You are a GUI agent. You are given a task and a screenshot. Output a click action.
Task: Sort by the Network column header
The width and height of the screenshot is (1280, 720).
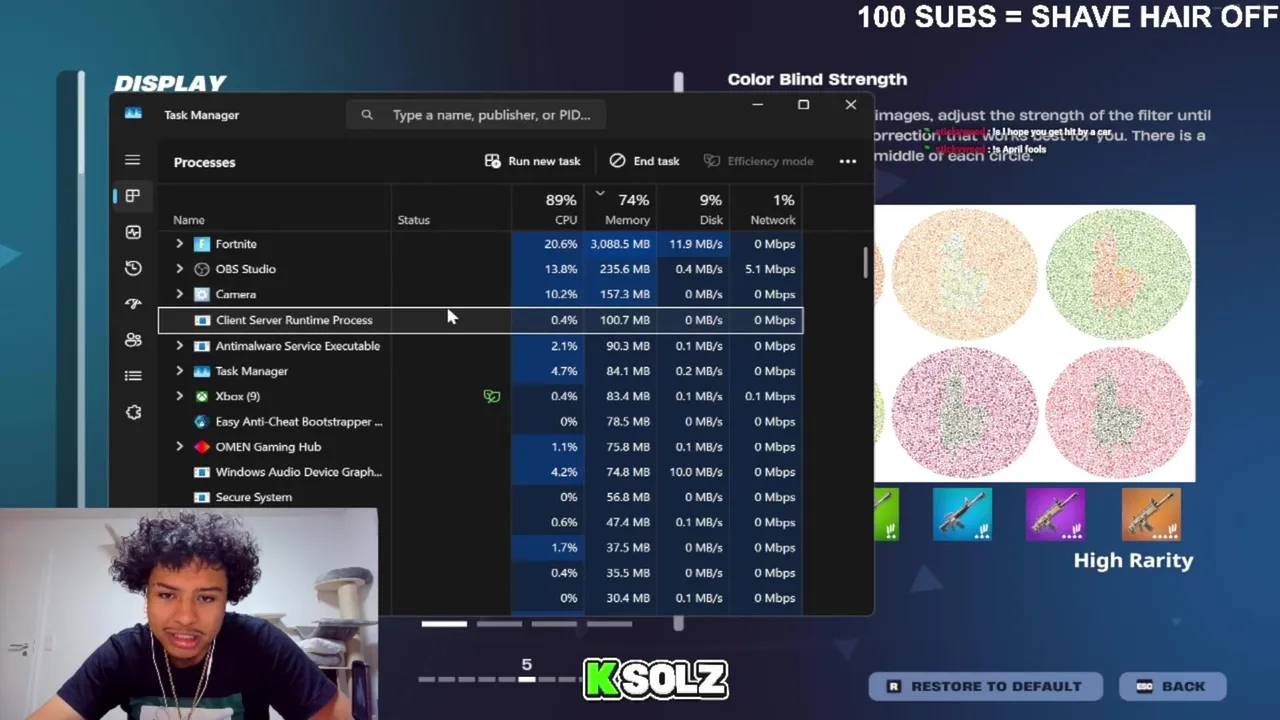coord(766,209)
